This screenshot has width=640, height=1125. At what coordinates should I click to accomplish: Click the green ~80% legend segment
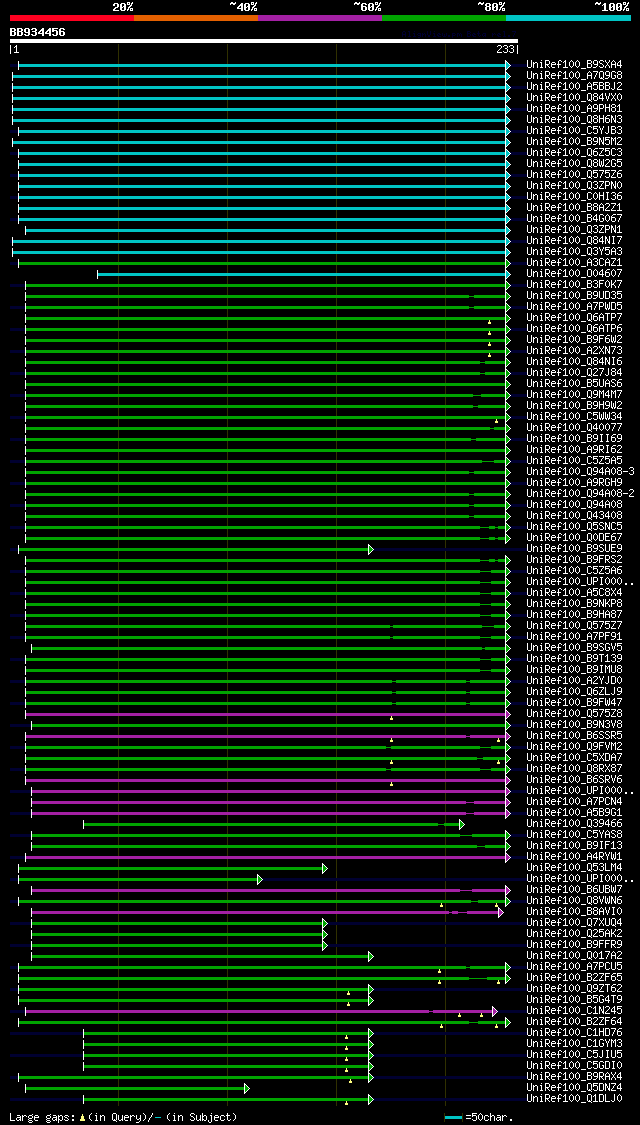(444, 17)
